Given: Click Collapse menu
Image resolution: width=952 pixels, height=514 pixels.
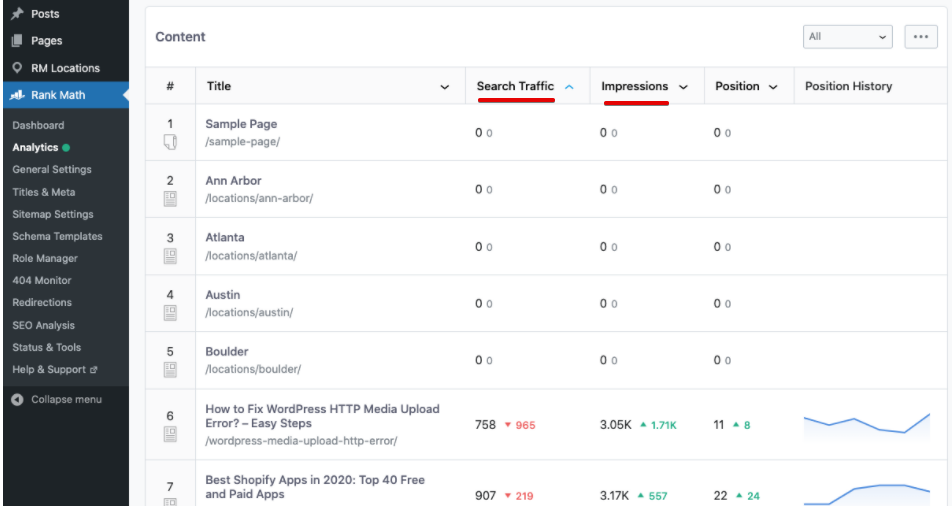Looking at the screenshot, I should coord(66,399).
